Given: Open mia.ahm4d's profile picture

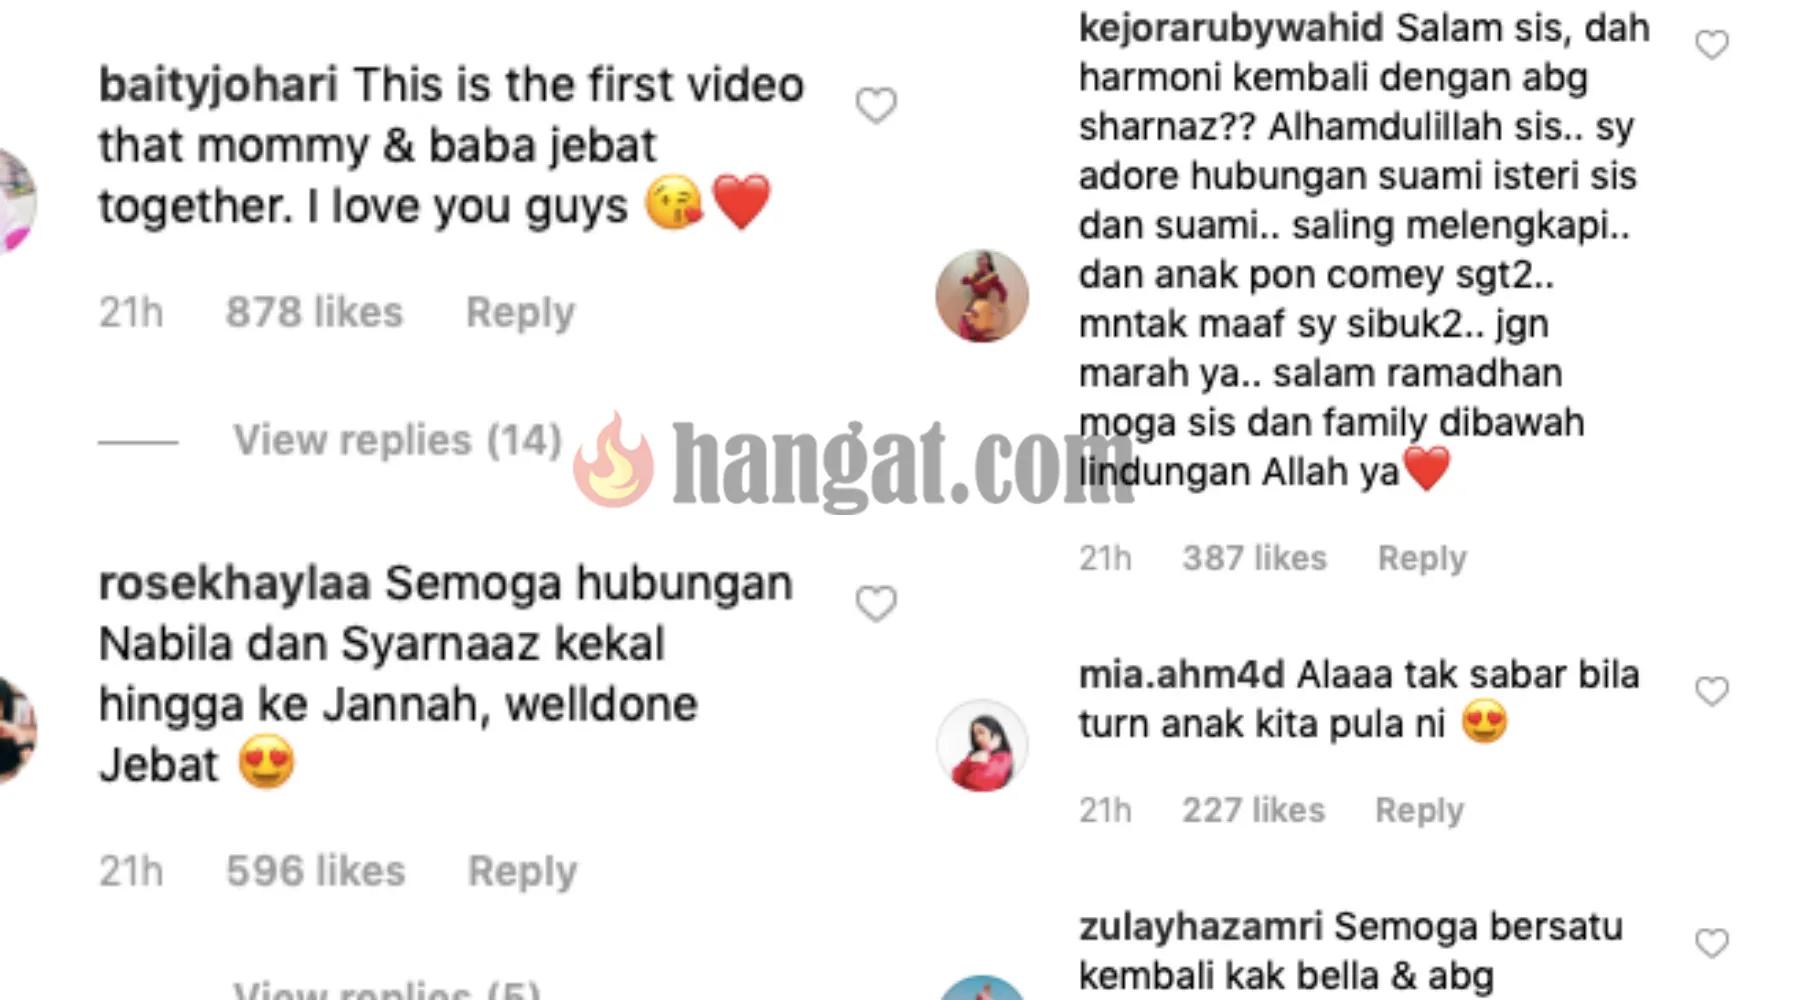Looking at the screenshot, I should click(982, 746).
